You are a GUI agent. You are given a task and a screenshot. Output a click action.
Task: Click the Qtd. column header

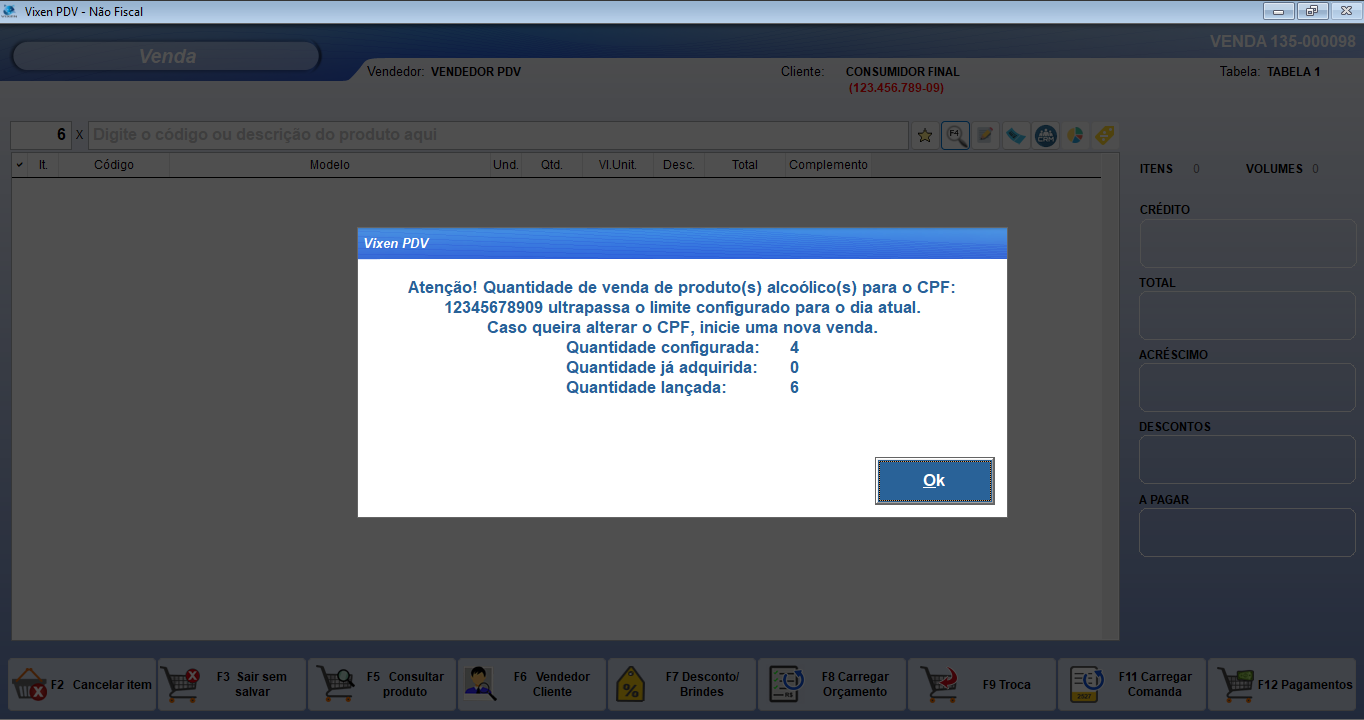(x=552, y=165)
